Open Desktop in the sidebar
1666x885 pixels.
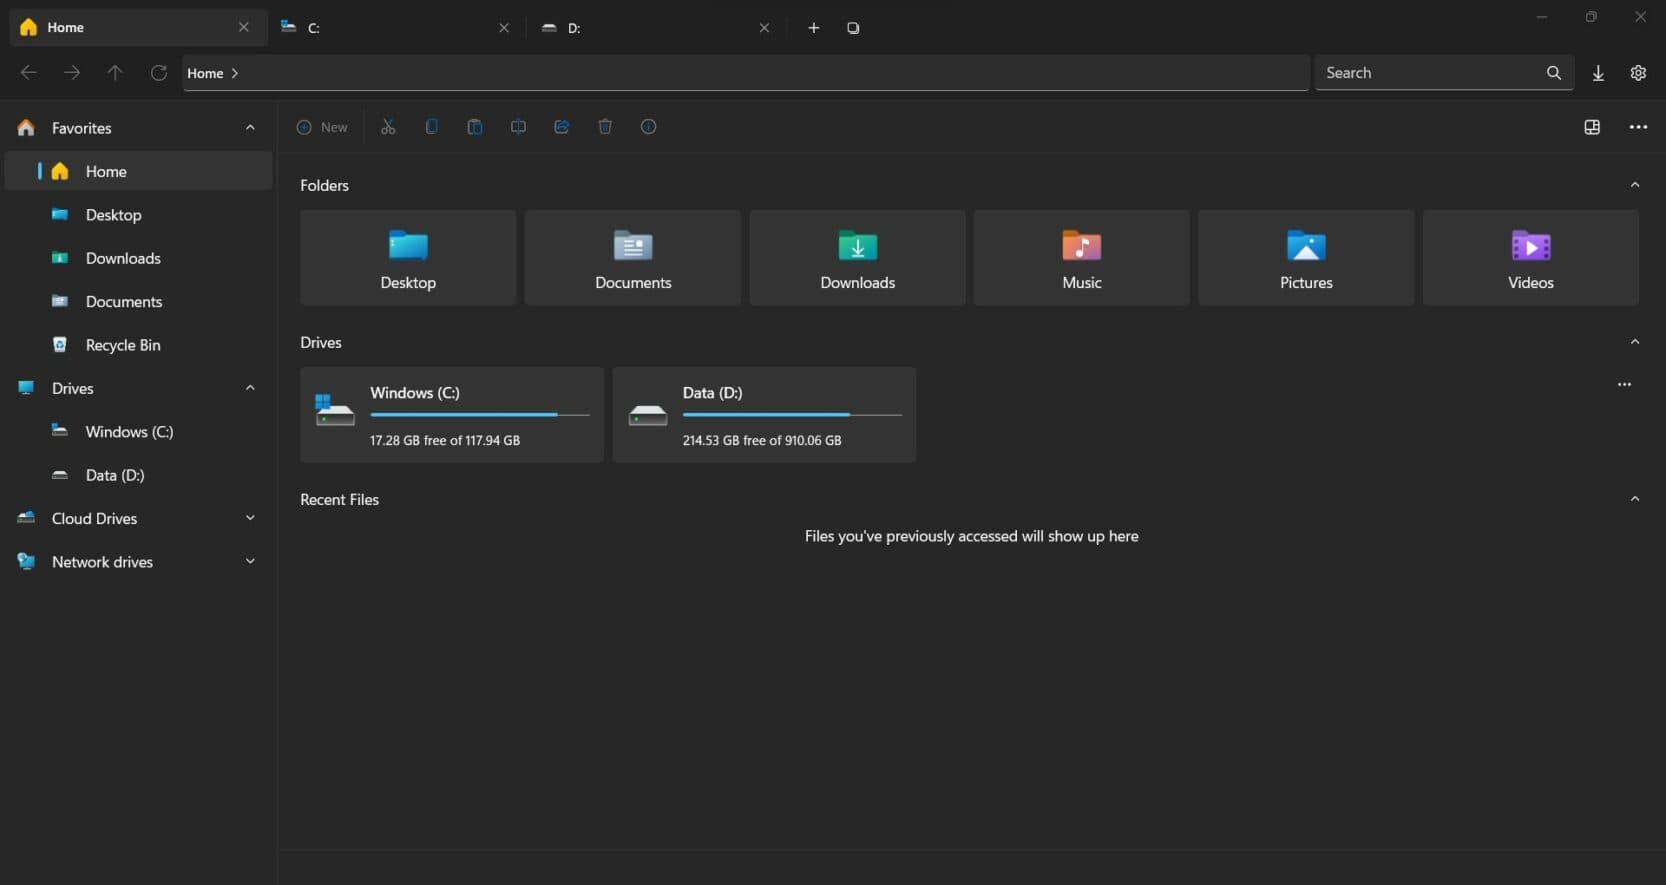tap(139, 215)
